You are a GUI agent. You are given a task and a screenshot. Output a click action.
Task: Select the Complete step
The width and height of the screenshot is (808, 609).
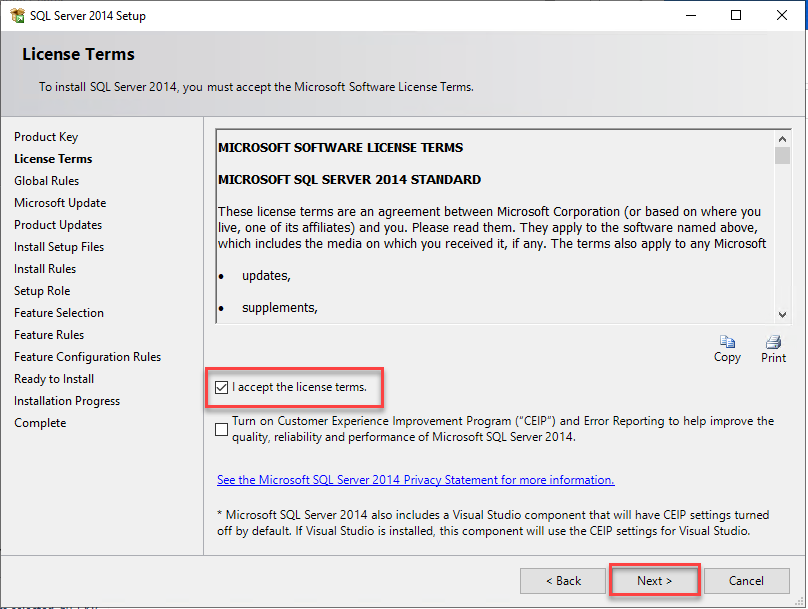[40, 423]
